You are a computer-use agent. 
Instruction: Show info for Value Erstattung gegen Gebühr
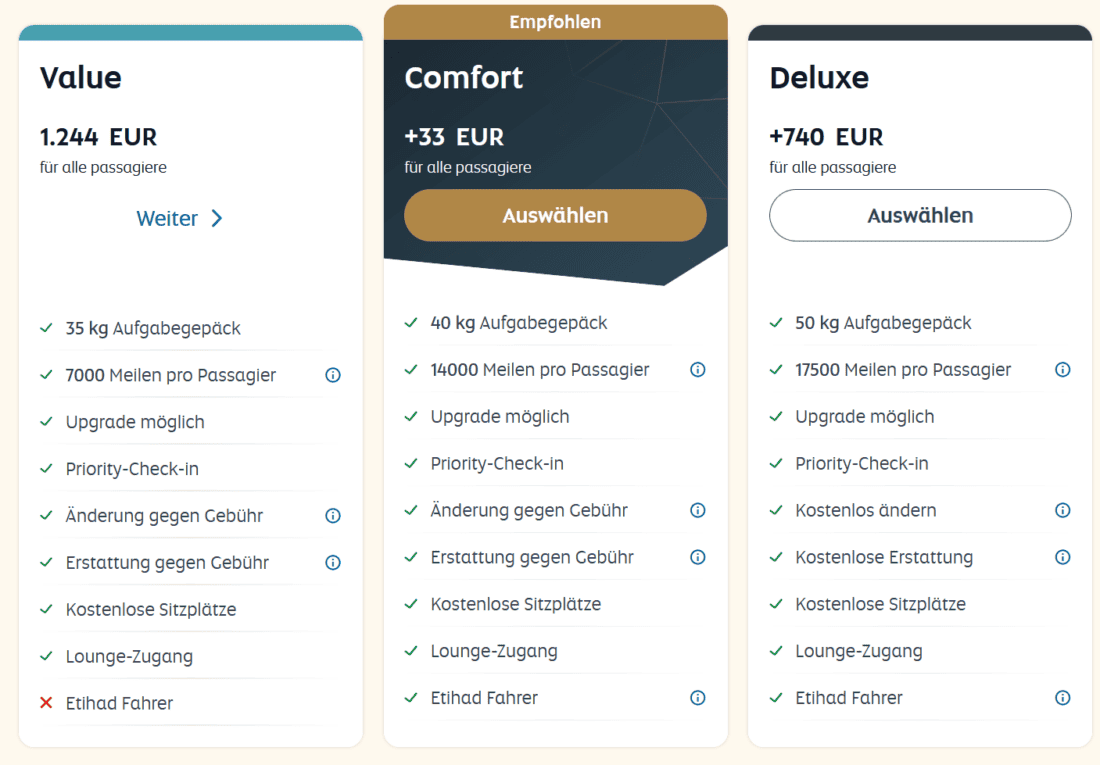click(x=333, y=563)
